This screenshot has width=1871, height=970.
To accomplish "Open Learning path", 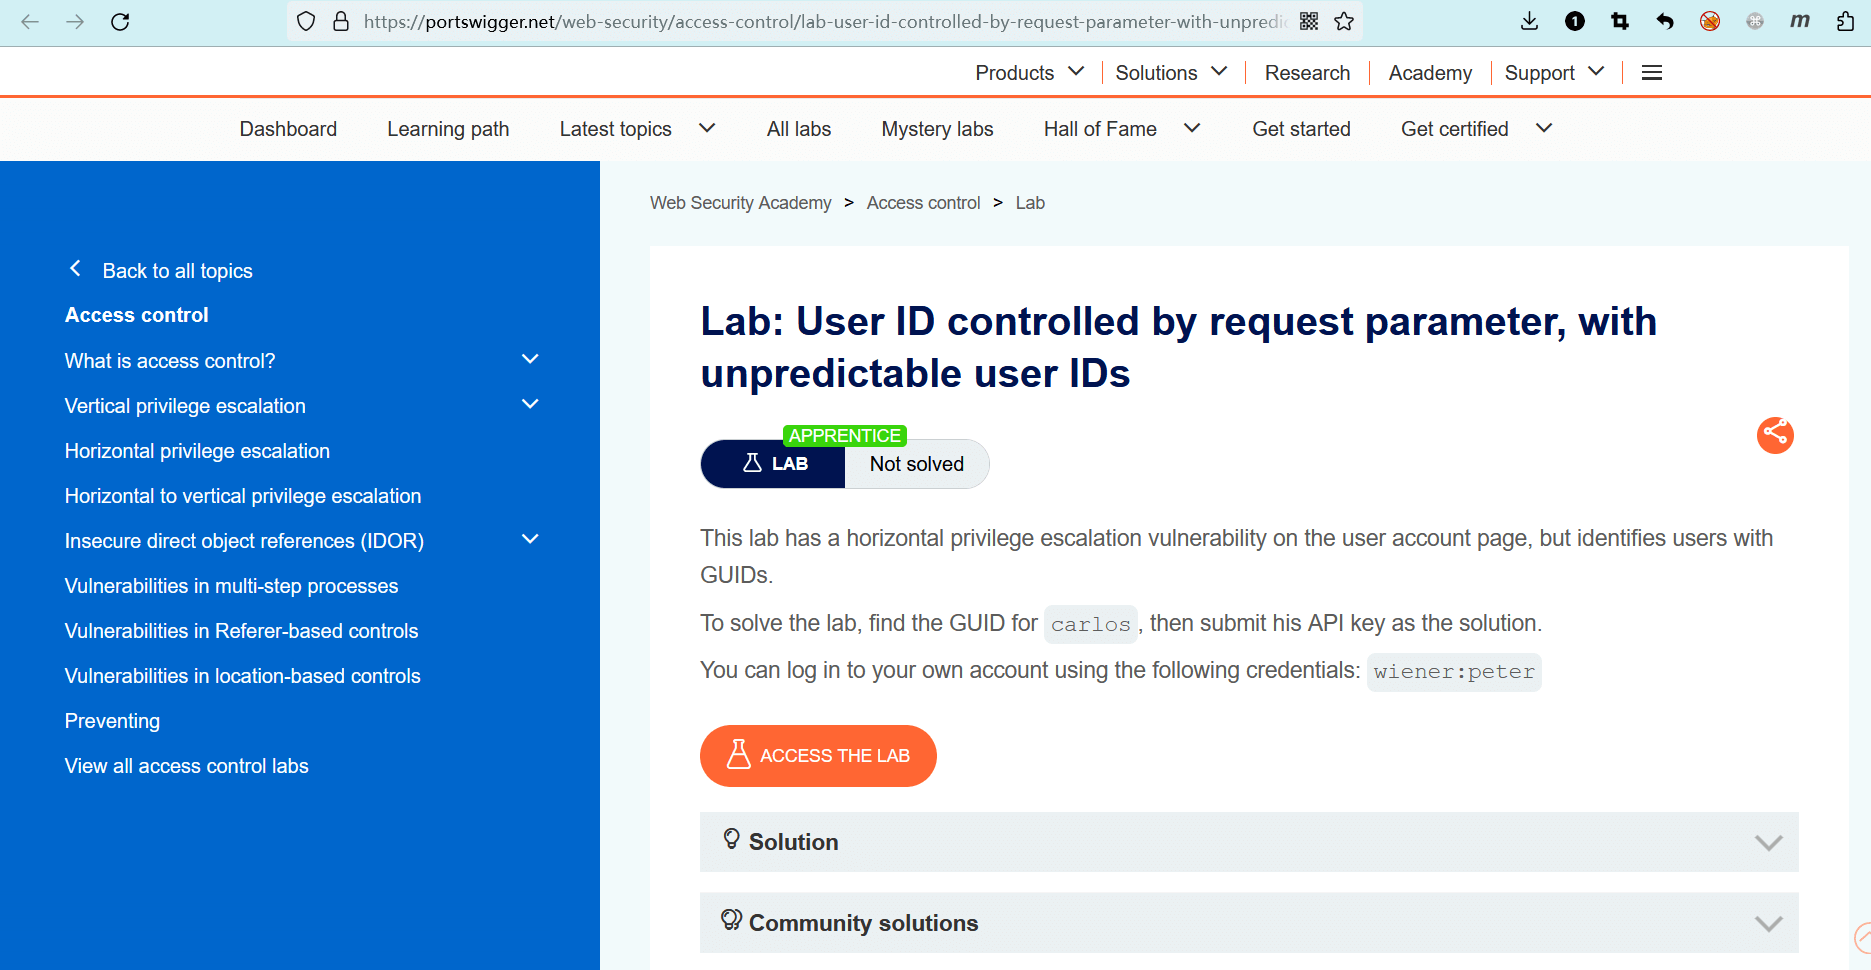I will (448, 129).
